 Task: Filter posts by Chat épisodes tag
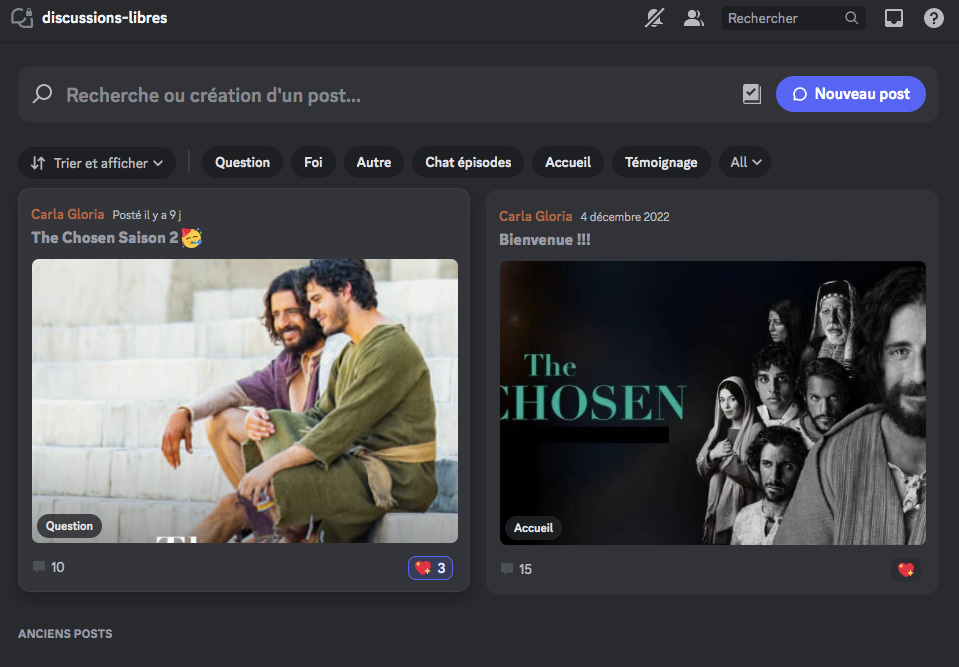tap(468, 163)
